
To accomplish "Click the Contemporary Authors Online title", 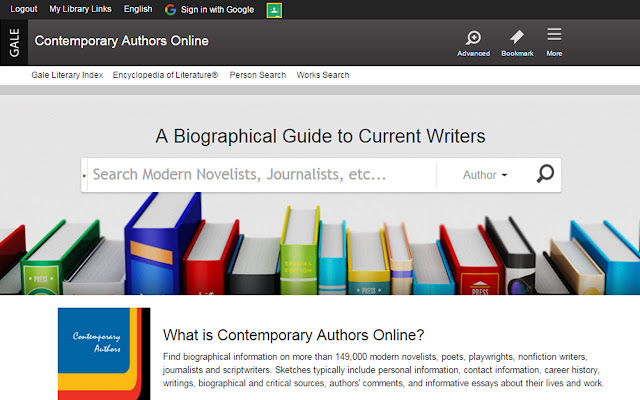I will click(x=122, y=41).
